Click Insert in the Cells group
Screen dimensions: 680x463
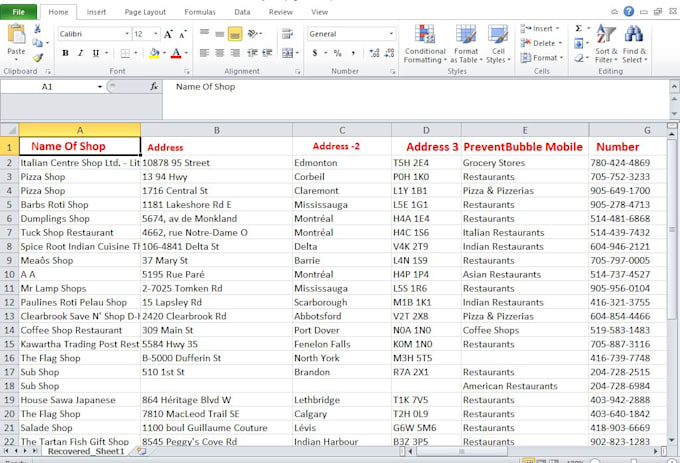pyautogui.click(x=540, y=29)
